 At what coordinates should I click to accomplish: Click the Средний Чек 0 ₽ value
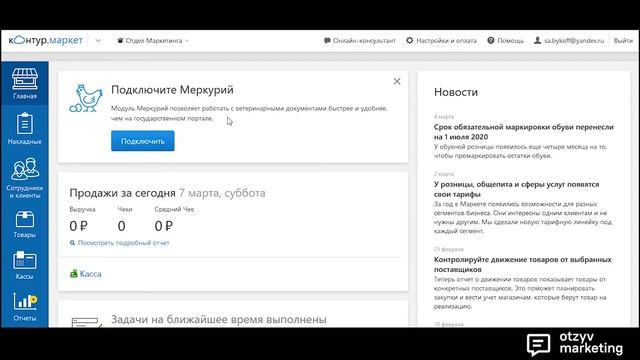164,226
